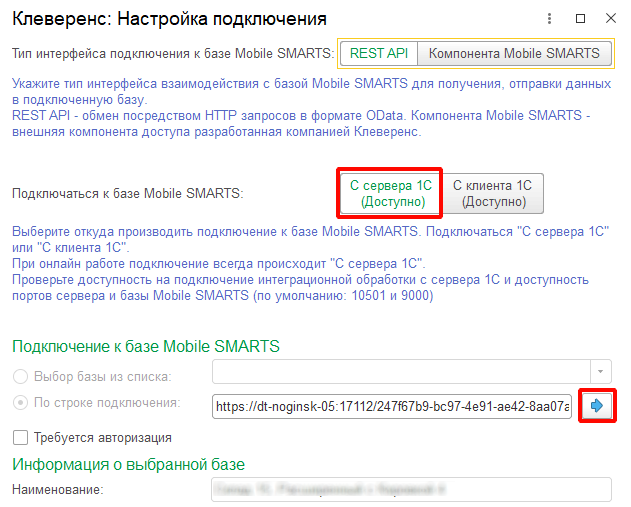
Task: Click the Наименование label
Action: (x=58, y=490)
